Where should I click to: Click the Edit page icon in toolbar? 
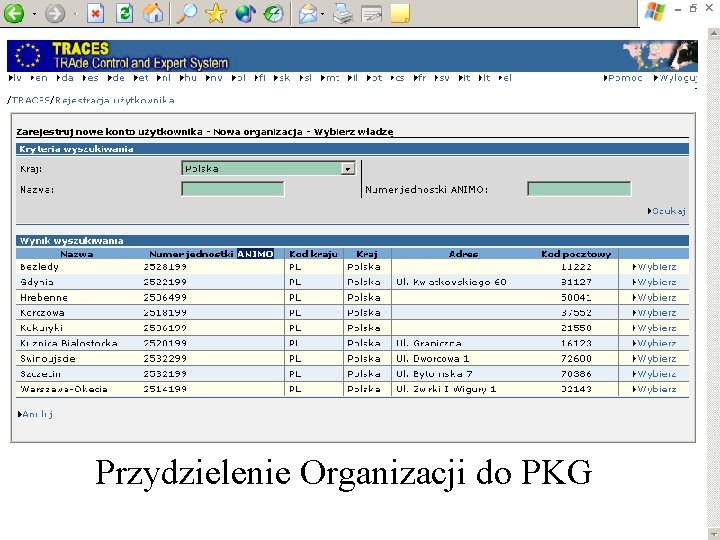tap(371, 13)
